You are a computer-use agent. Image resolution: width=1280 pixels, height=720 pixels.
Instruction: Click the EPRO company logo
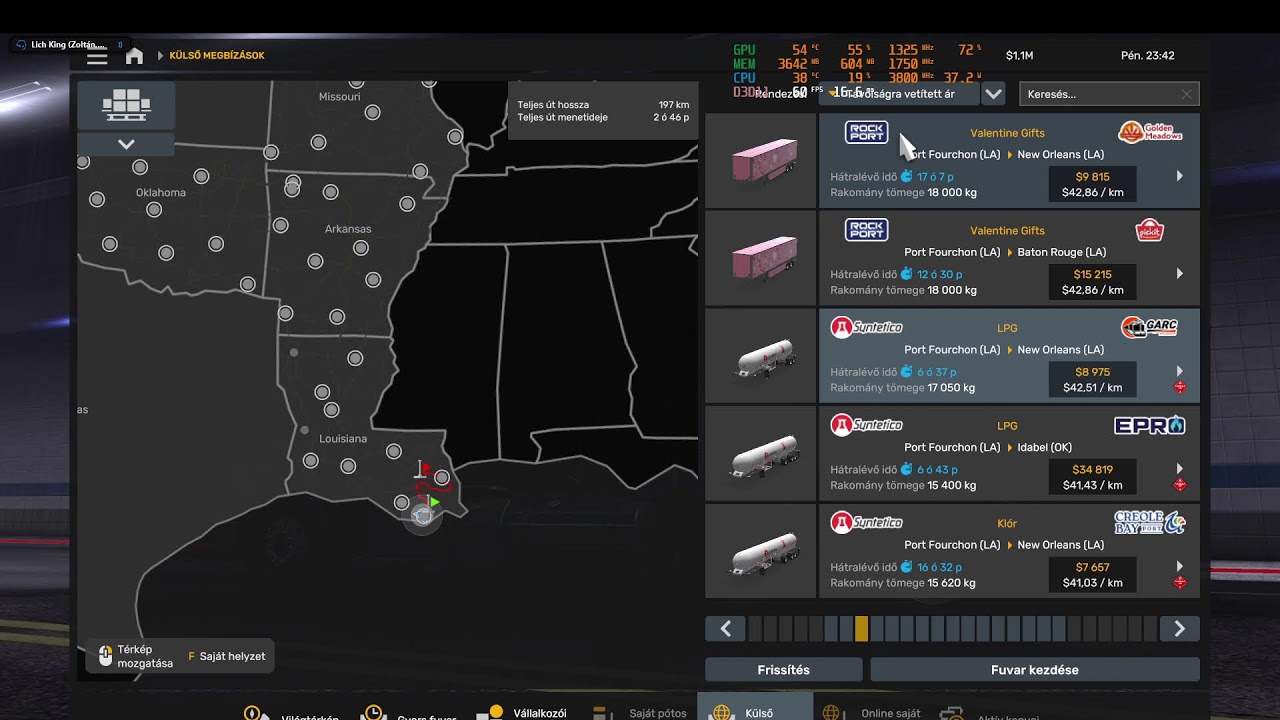pyautogui.click(x=1150, y=425)
